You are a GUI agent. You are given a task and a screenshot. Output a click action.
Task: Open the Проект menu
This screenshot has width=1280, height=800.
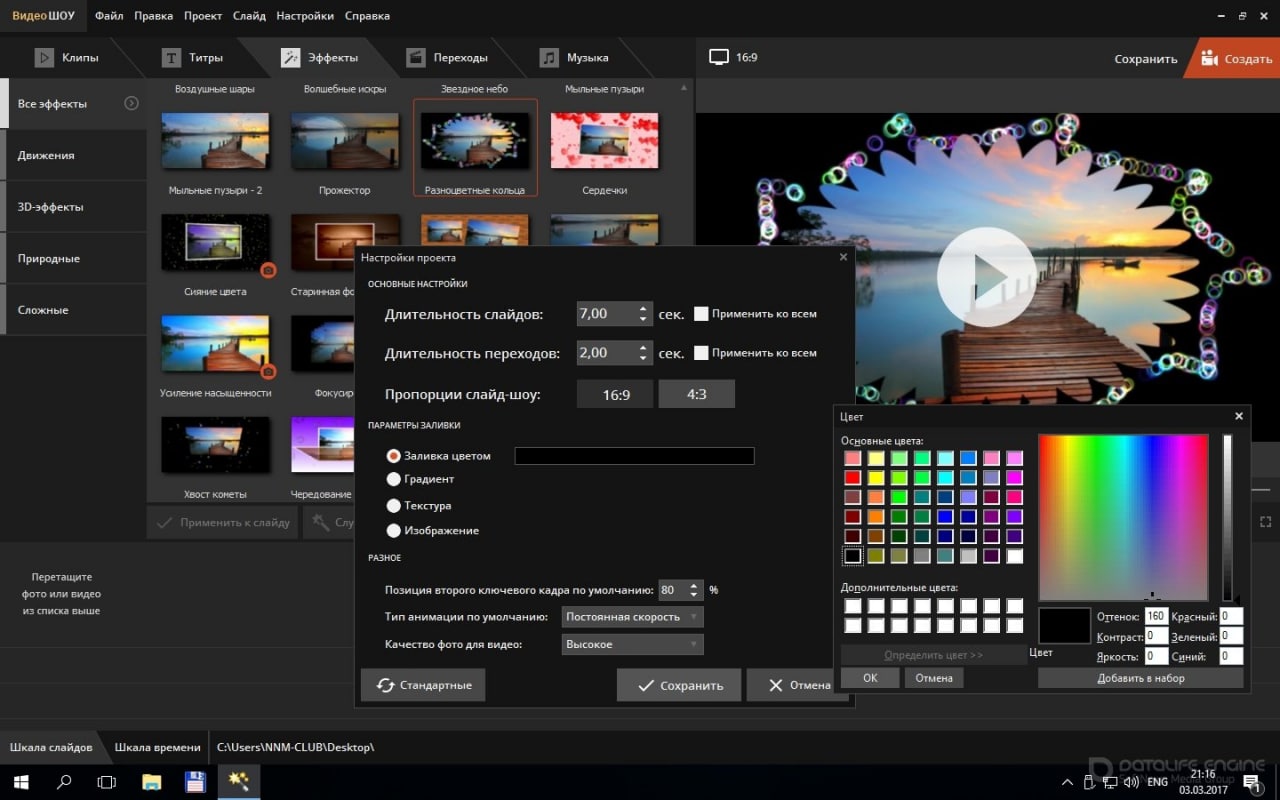(203, 16)
